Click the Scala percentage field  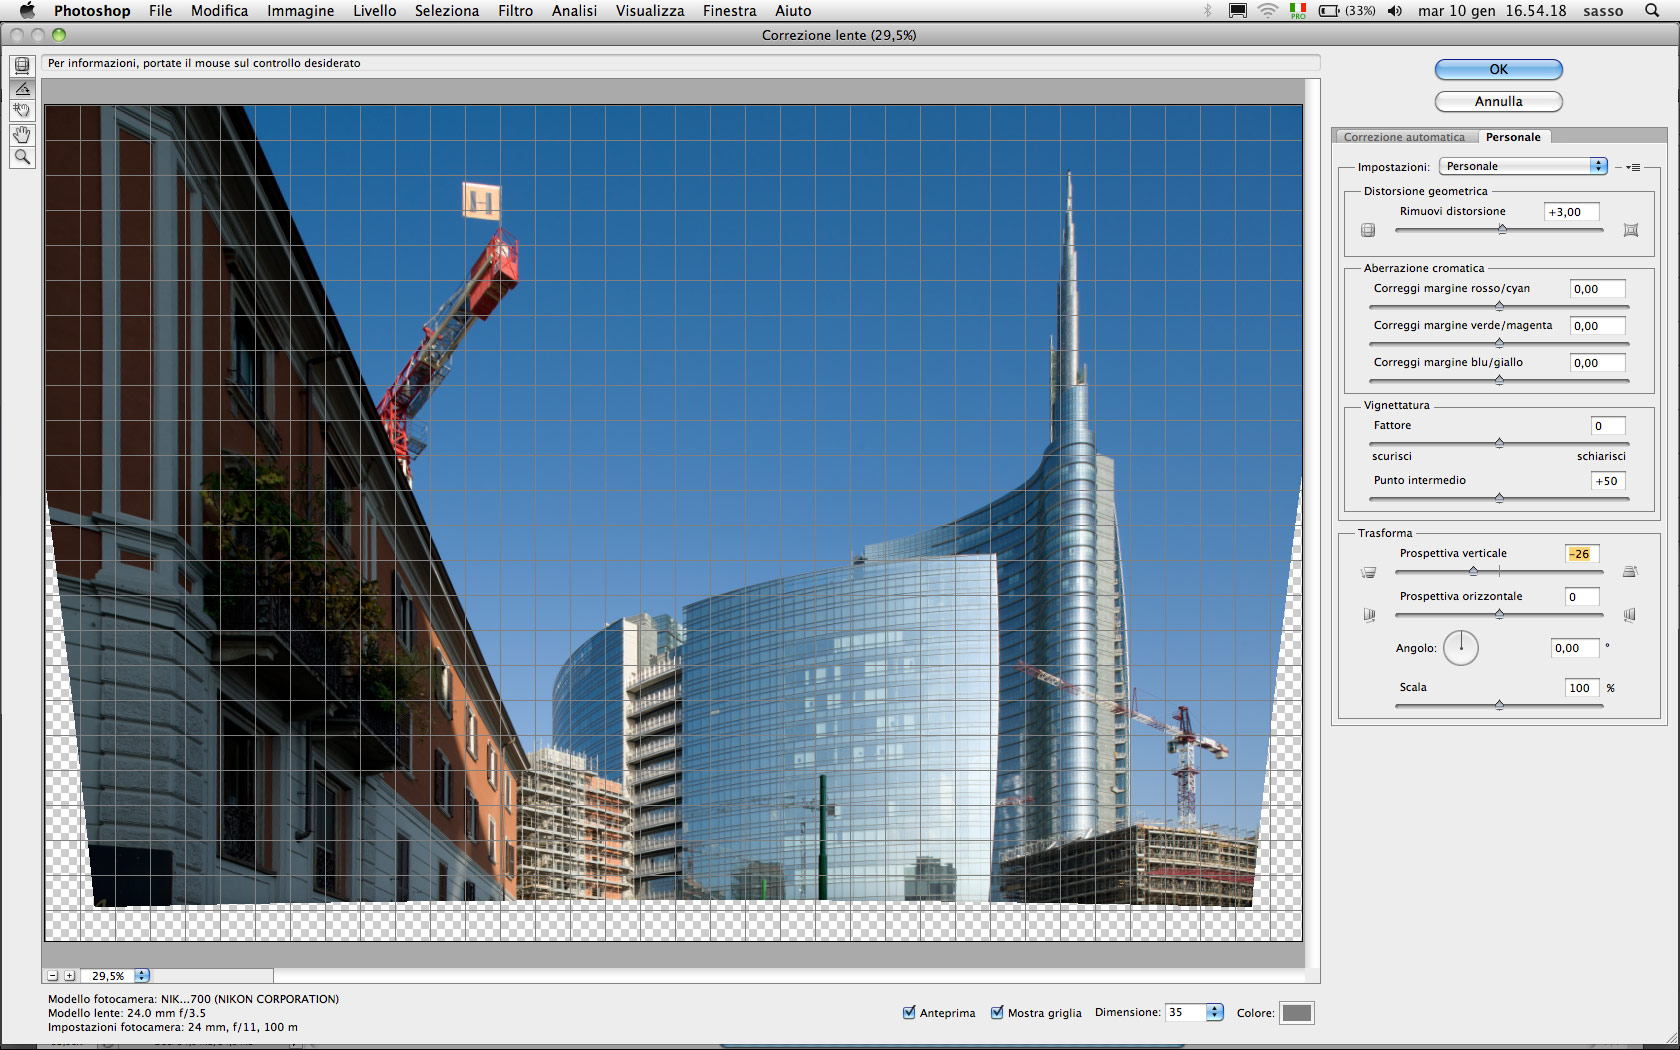pos(1582,688)
